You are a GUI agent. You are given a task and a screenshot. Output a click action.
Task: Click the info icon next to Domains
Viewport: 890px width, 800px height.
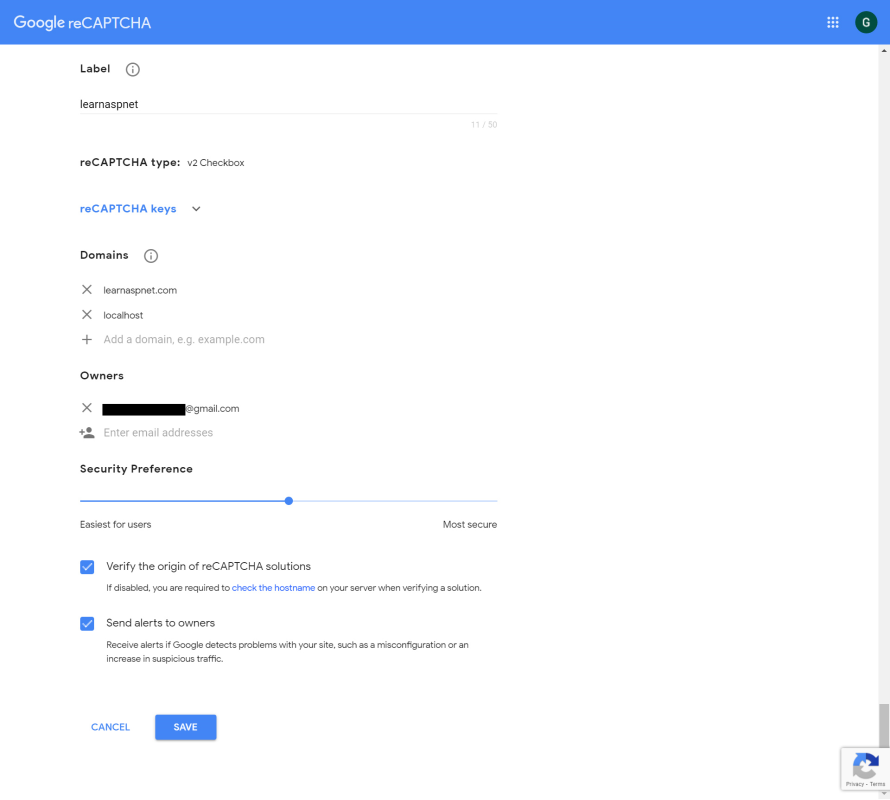(x=150, y=256)
